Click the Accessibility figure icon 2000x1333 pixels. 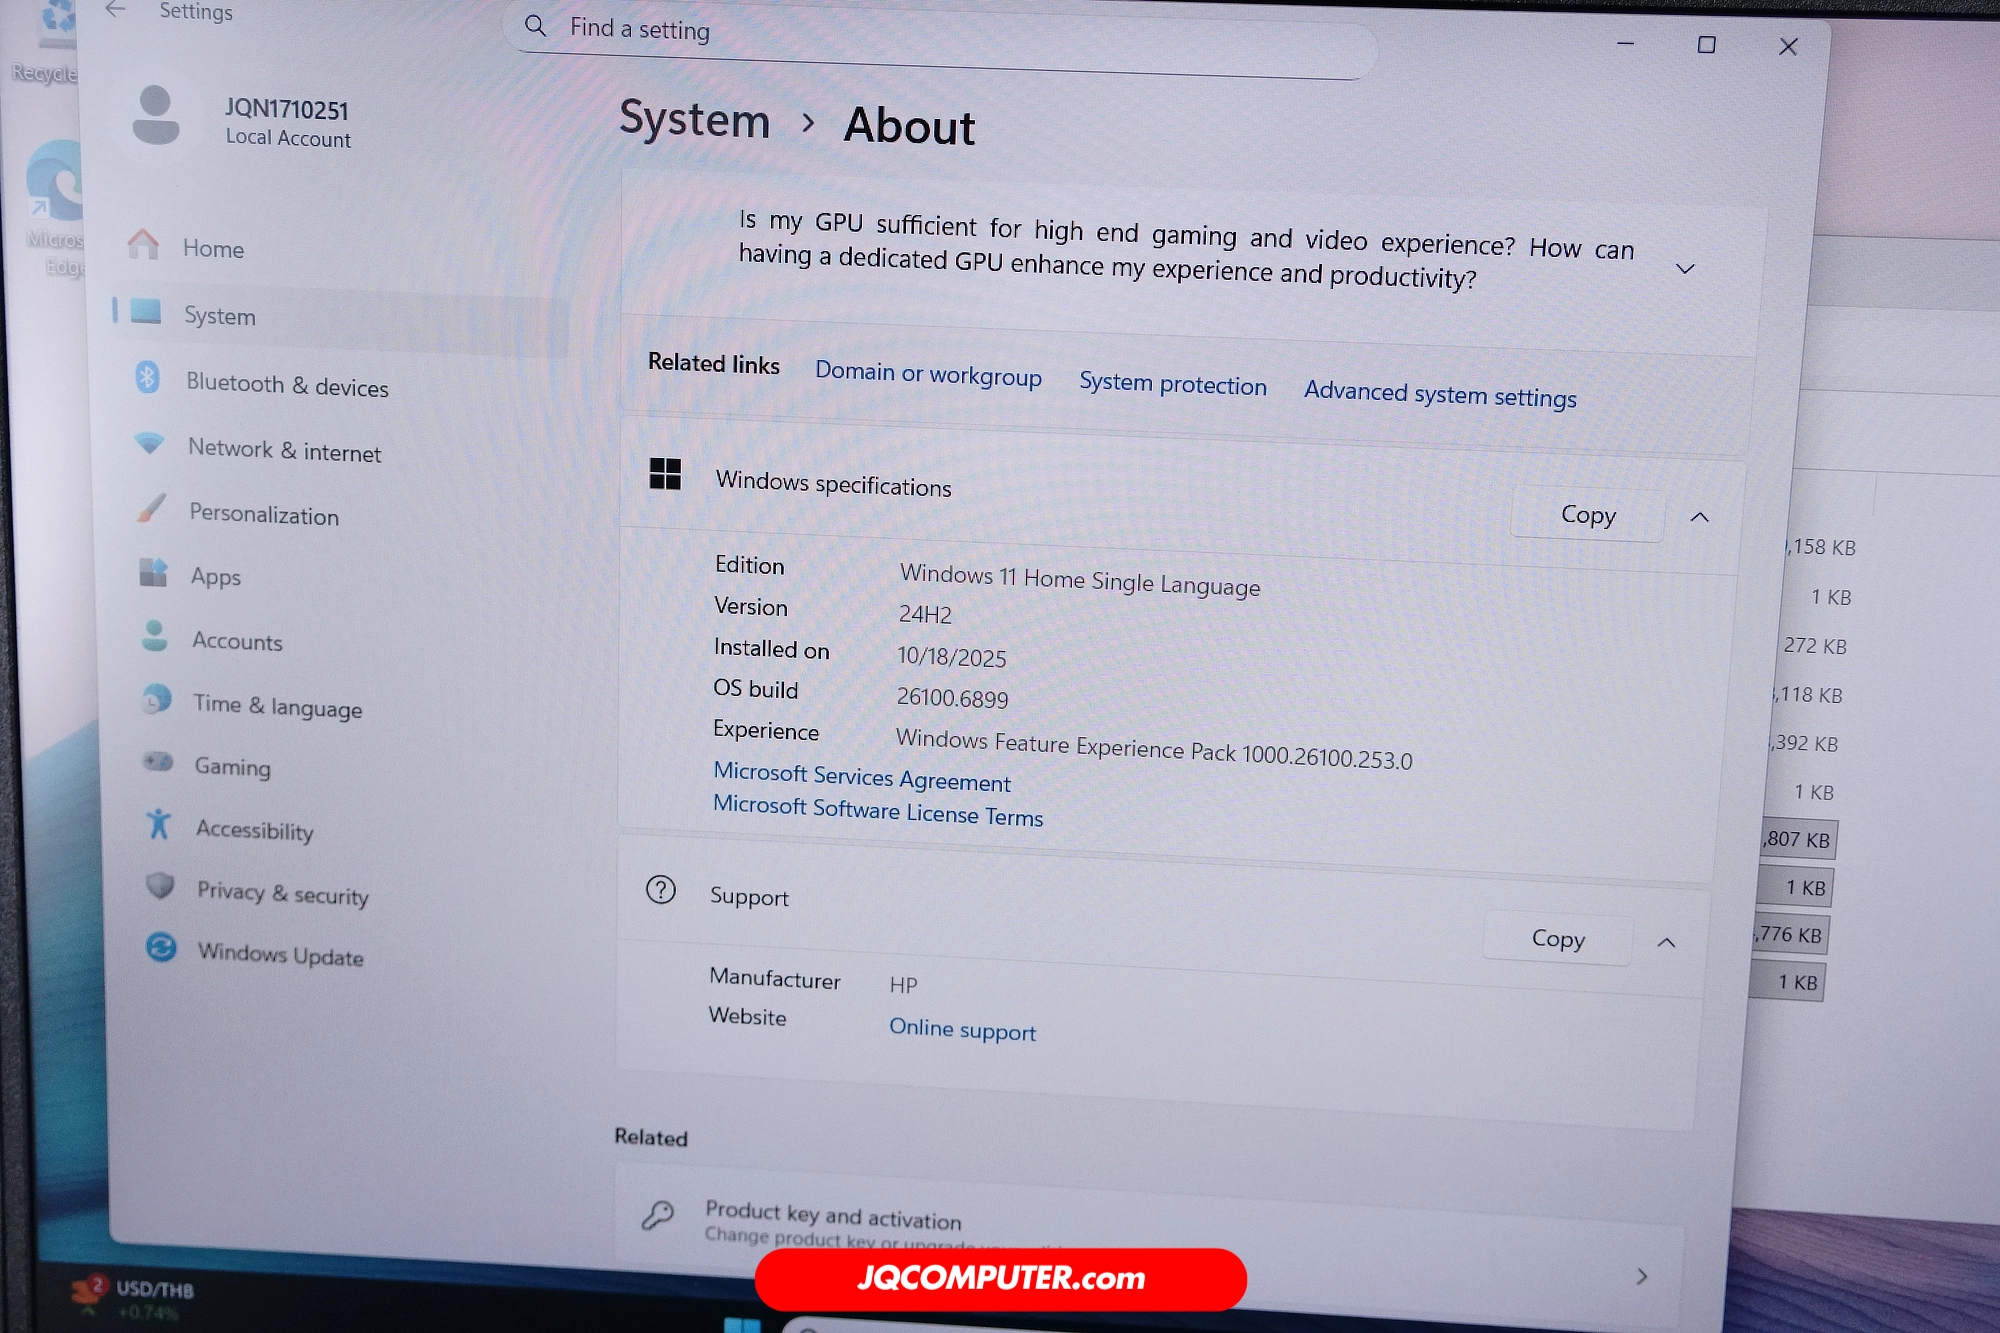point(158,824)
